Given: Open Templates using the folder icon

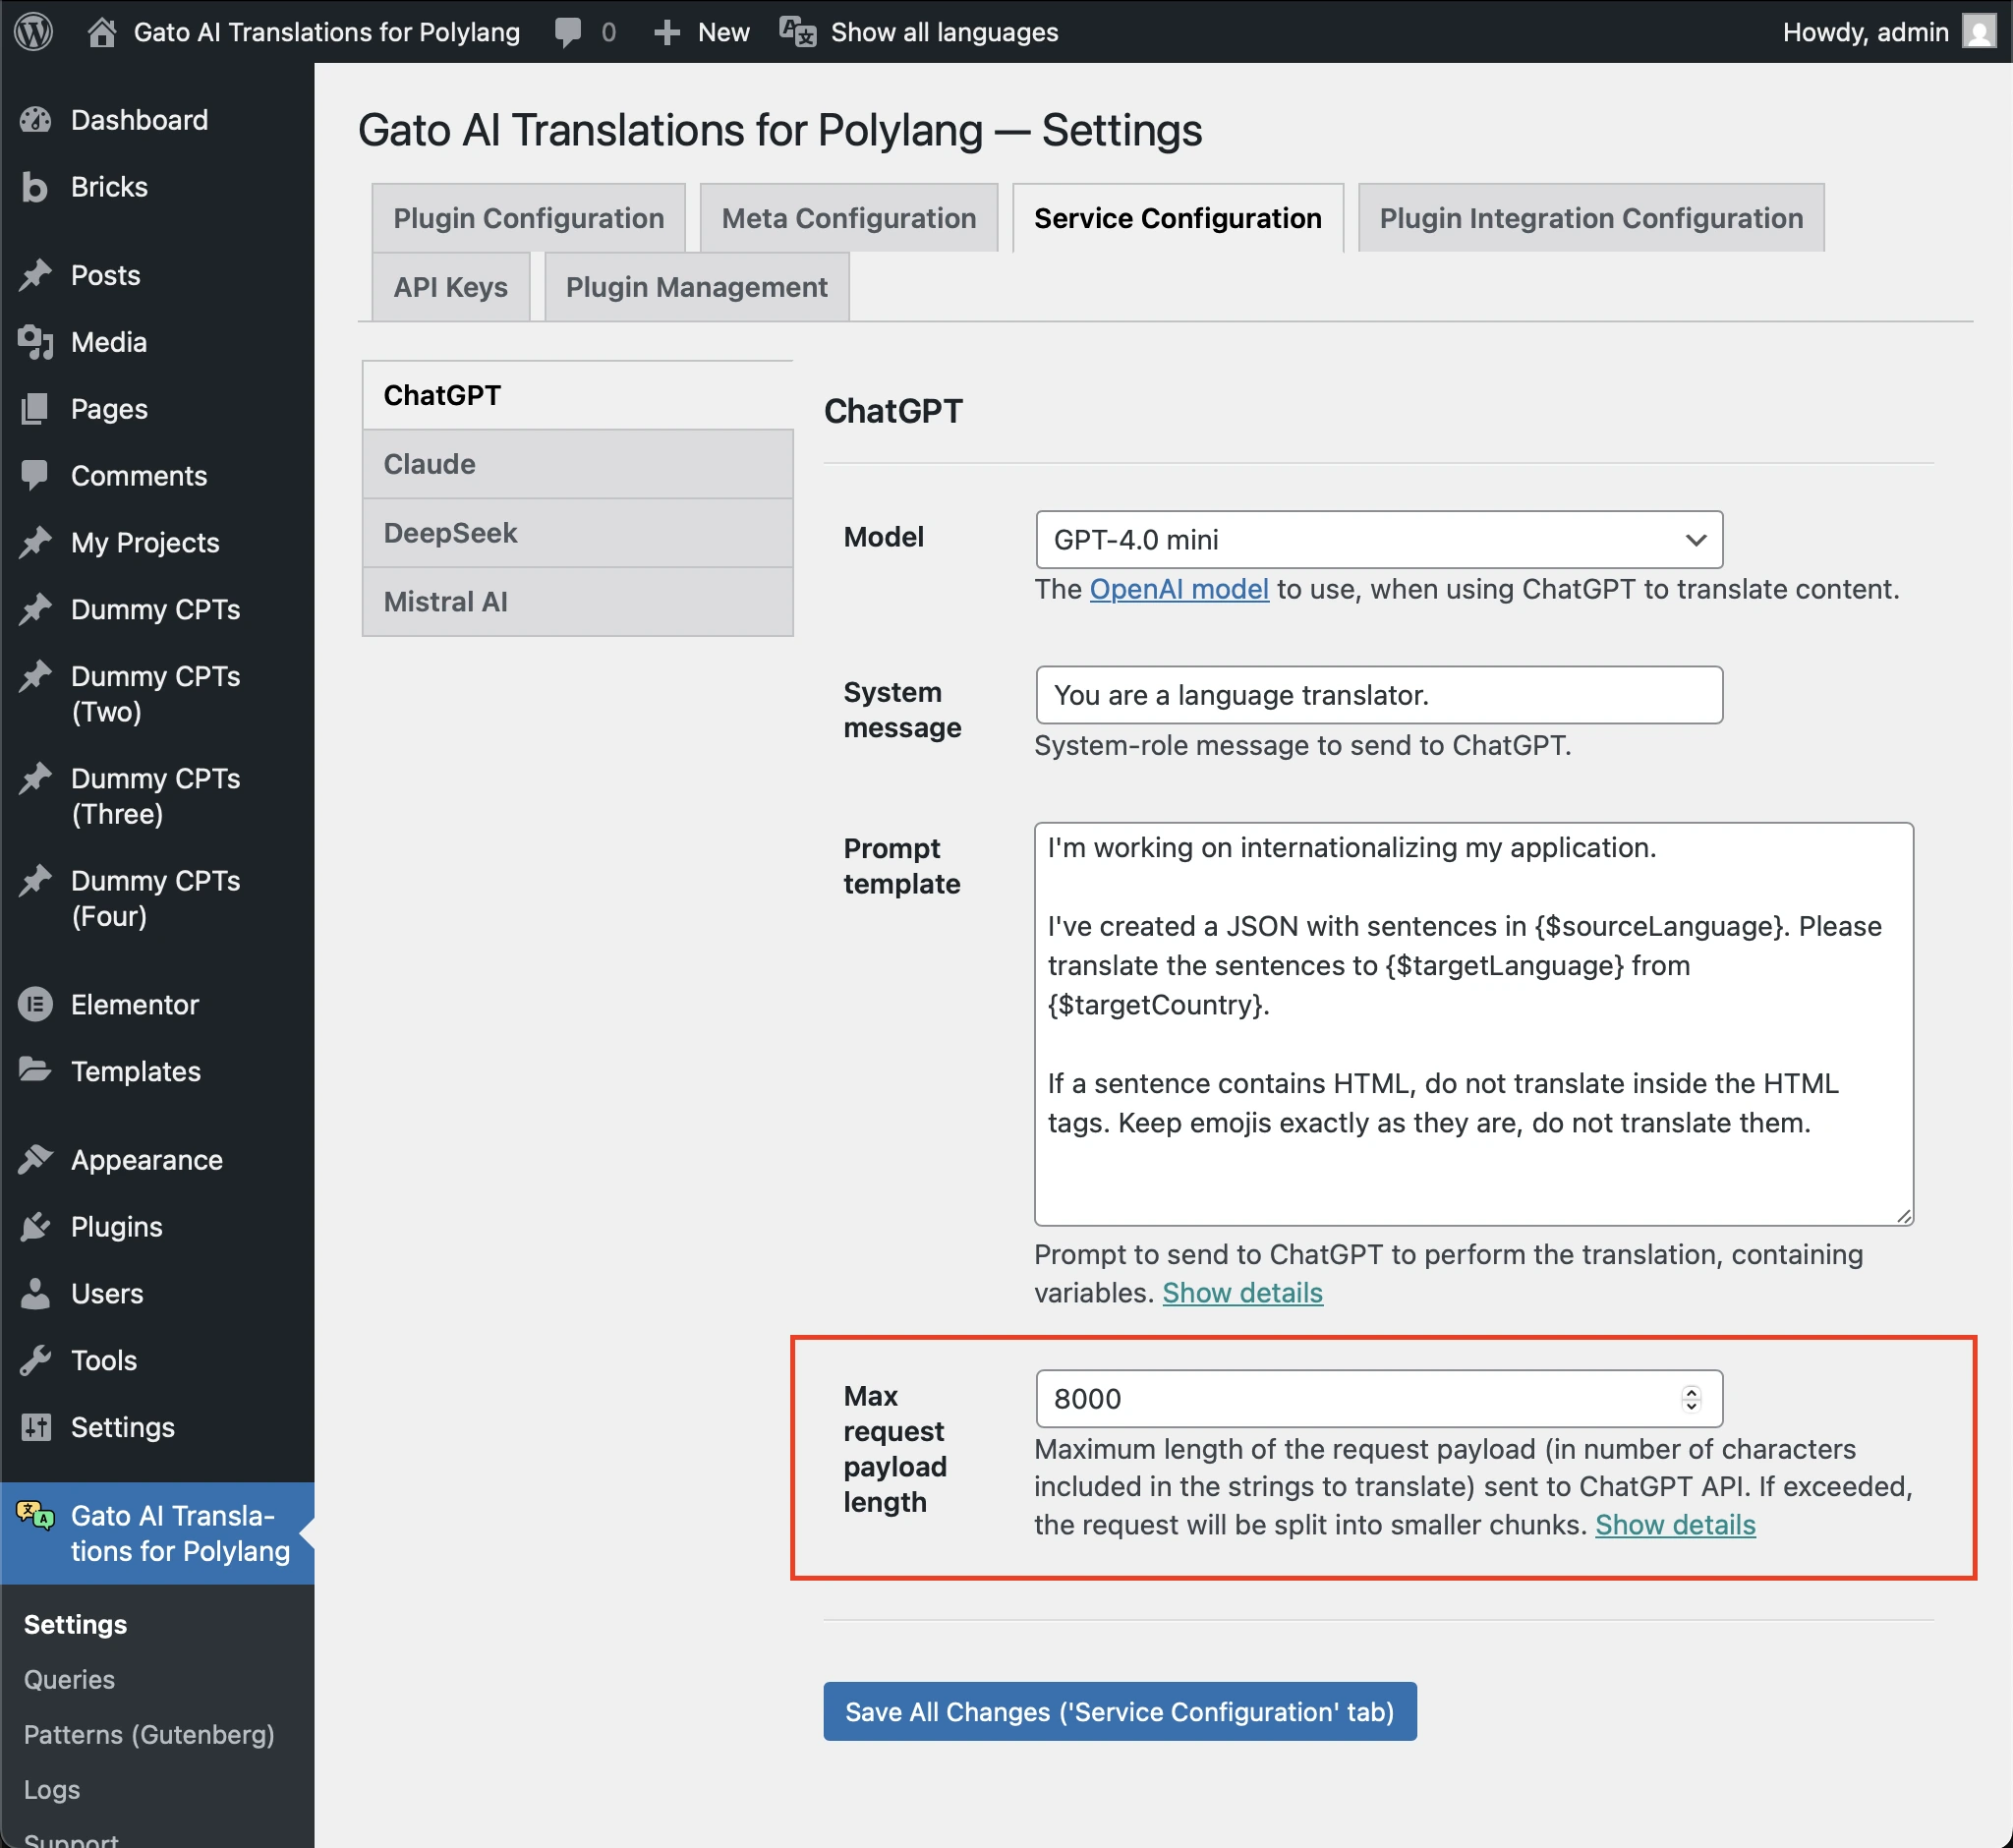Looking at the screenshot, I should coord(35,1070).
